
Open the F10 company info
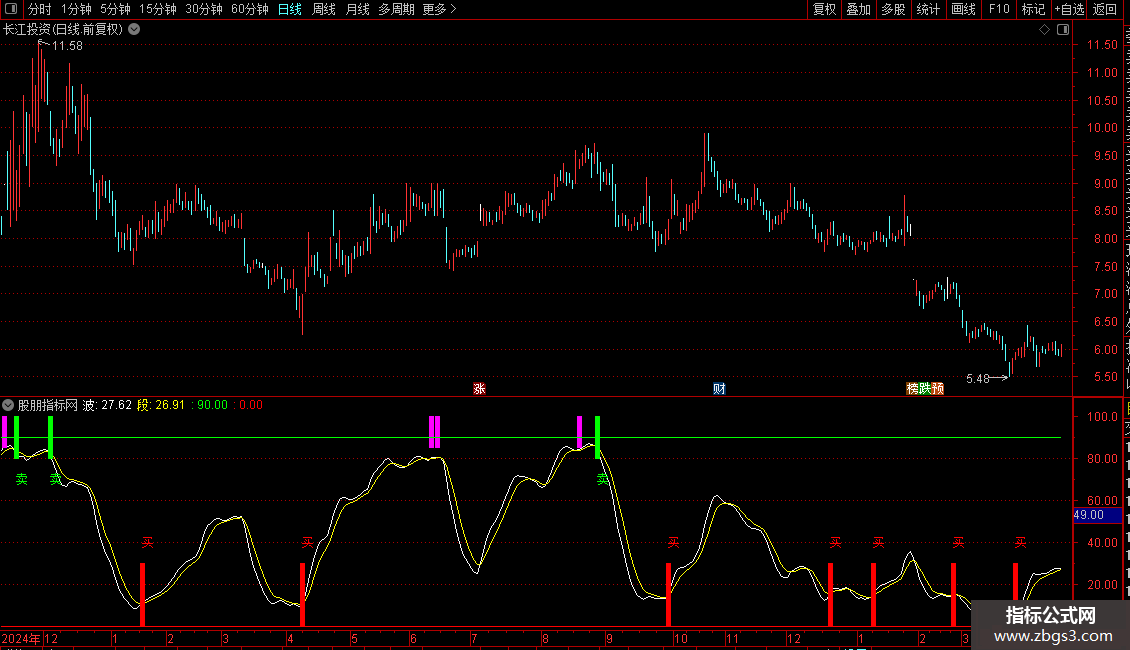point(999,9)
